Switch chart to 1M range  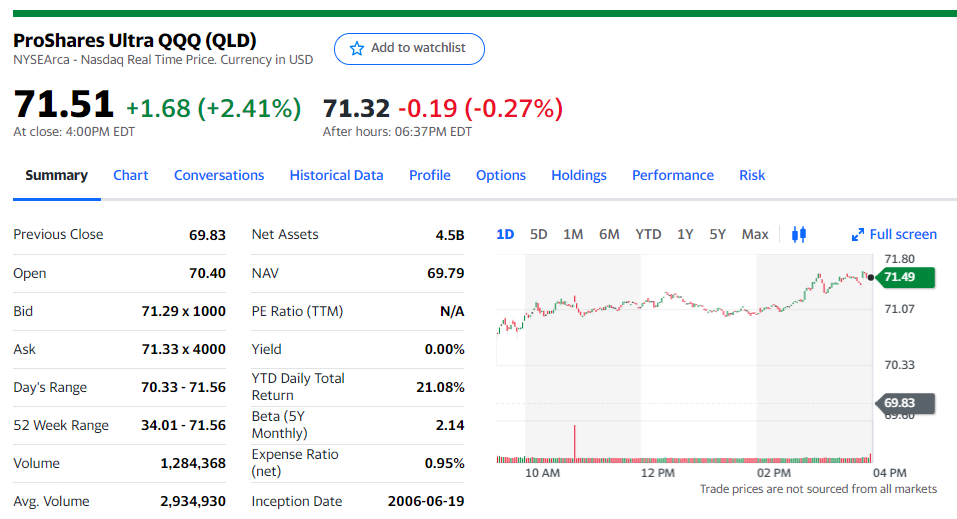tap(573, 234)
